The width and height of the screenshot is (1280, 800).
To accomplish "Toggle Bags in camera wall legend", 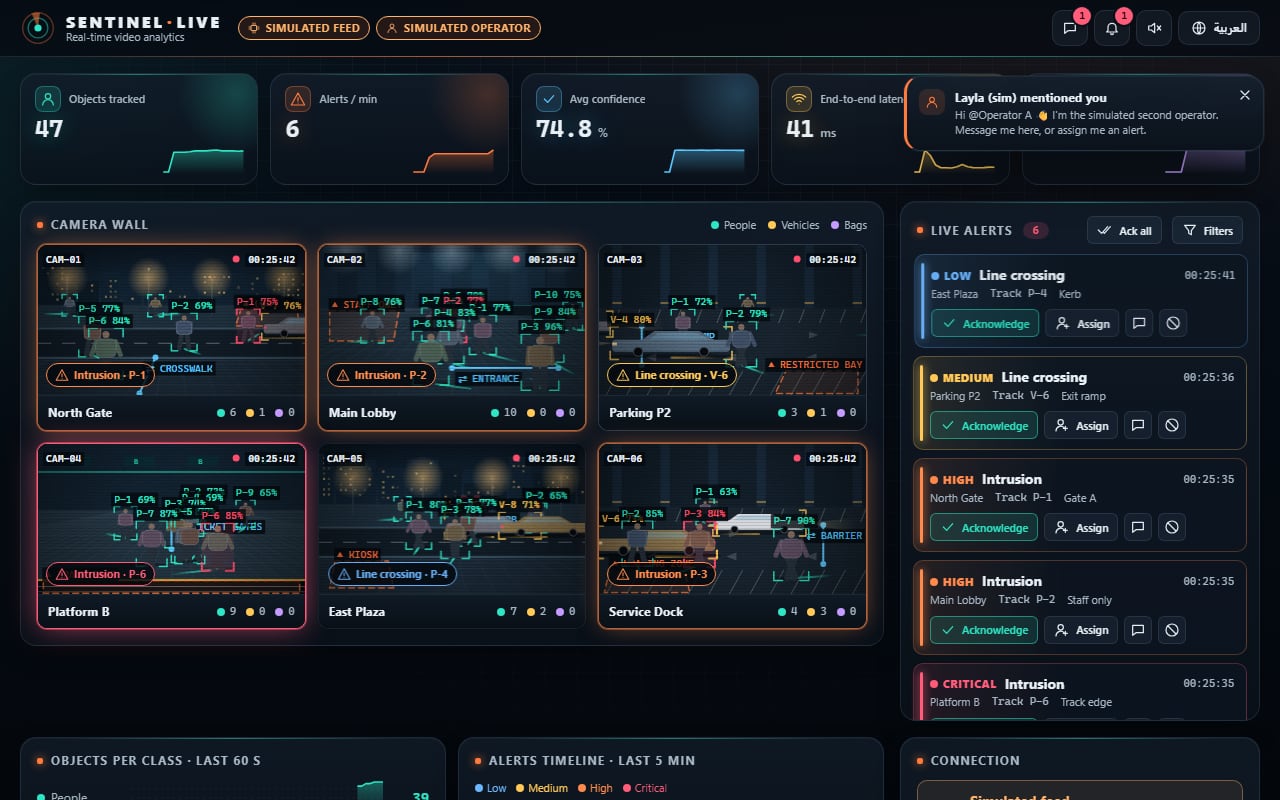I will pos(849,226).
